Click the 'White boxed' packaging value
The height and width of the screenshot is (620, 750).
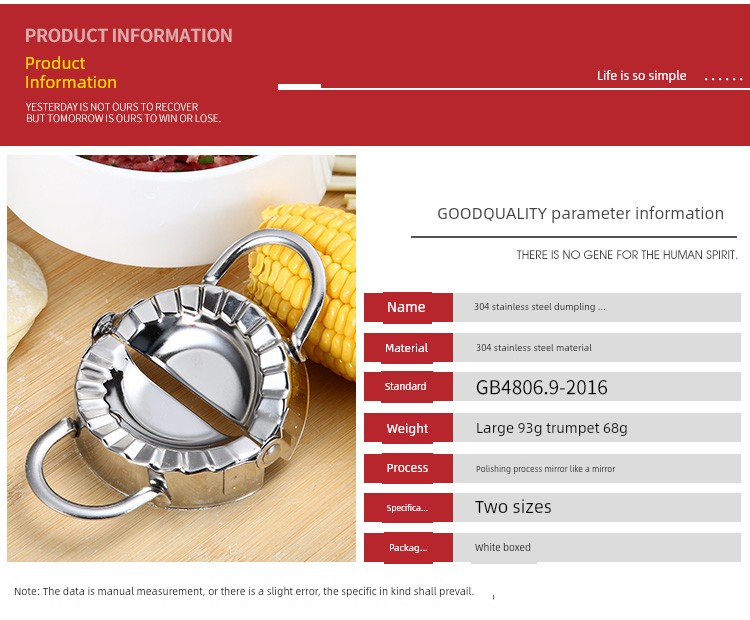coord(503,548)
